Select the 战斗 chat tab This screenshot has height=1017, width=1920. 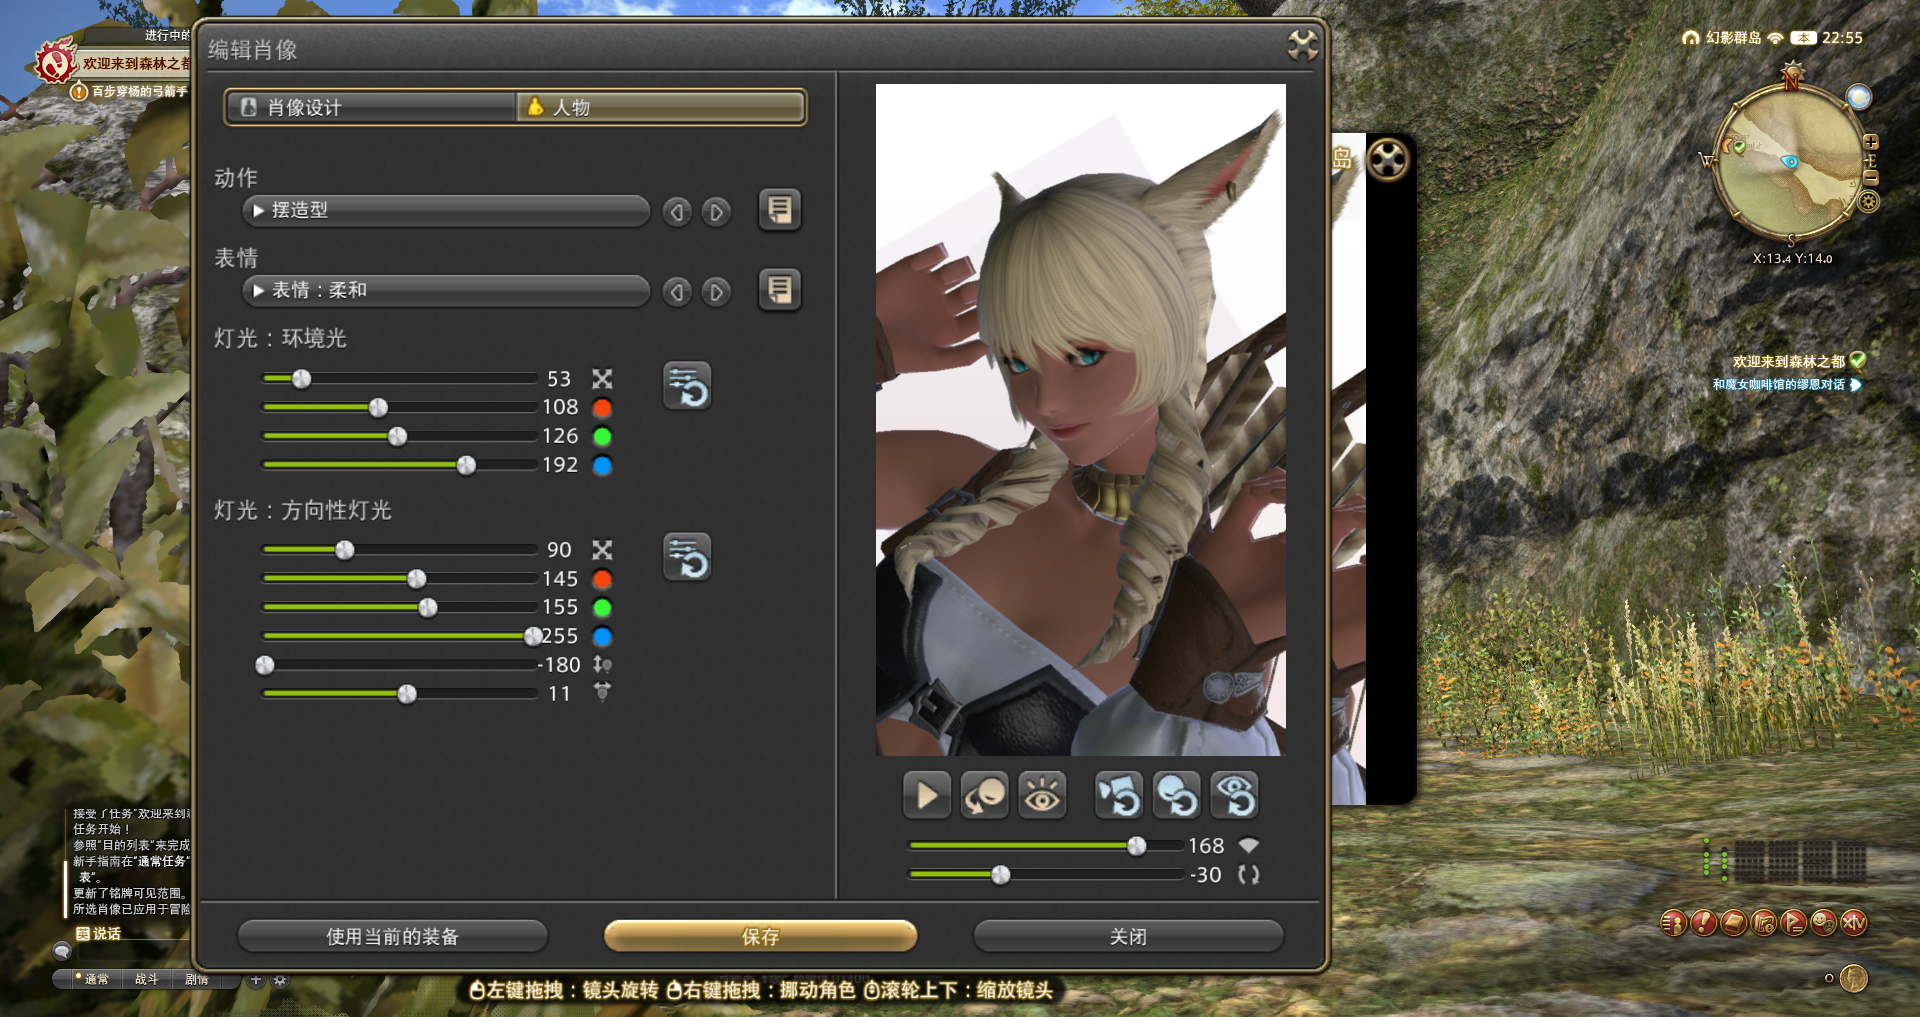pos(147,979)
